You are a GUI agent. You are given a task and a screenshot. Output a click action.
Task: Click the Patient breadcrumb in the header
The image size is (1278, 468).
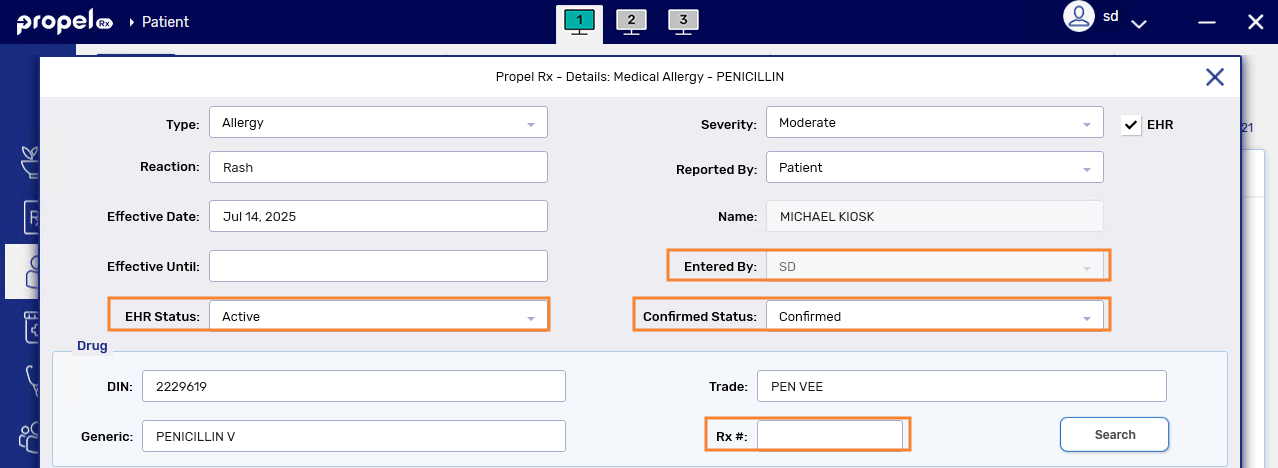[x=165, y=22]
